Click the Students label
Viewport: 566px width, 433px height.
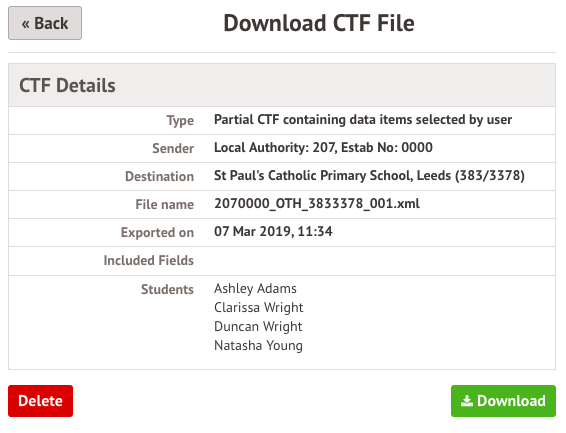tap(167, 289)
